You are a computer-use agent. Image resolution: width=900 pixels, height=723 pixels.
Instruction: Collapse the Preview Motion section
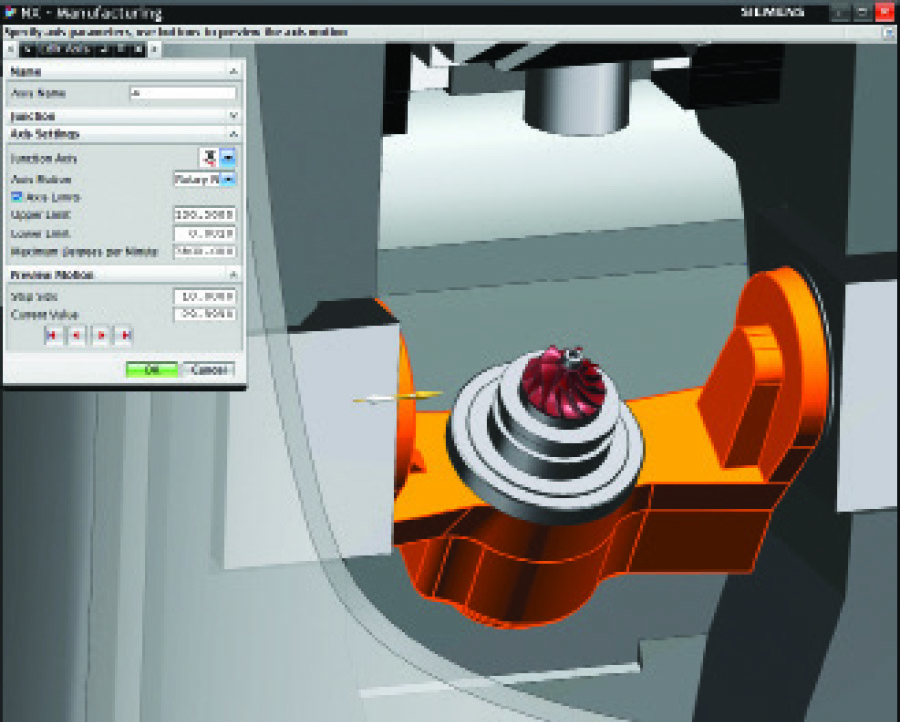pos(233,274)
